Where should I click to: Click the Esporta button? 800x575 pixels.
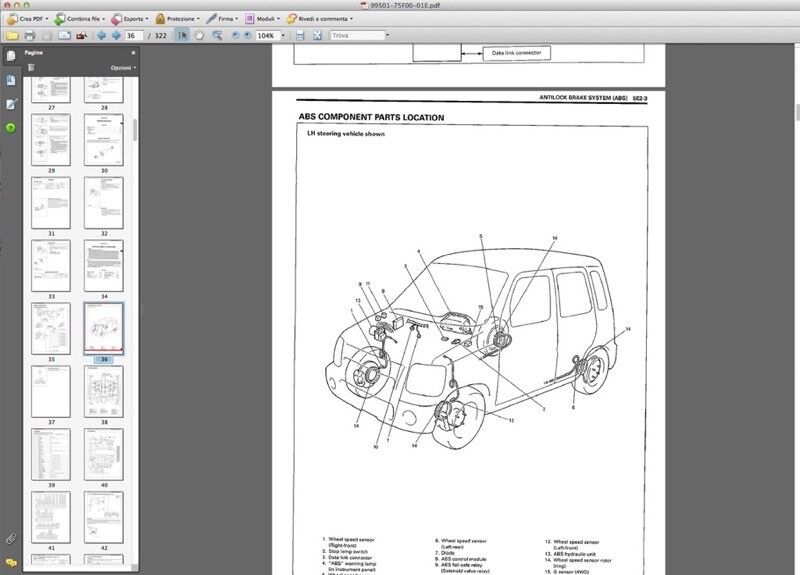[128, 18]
